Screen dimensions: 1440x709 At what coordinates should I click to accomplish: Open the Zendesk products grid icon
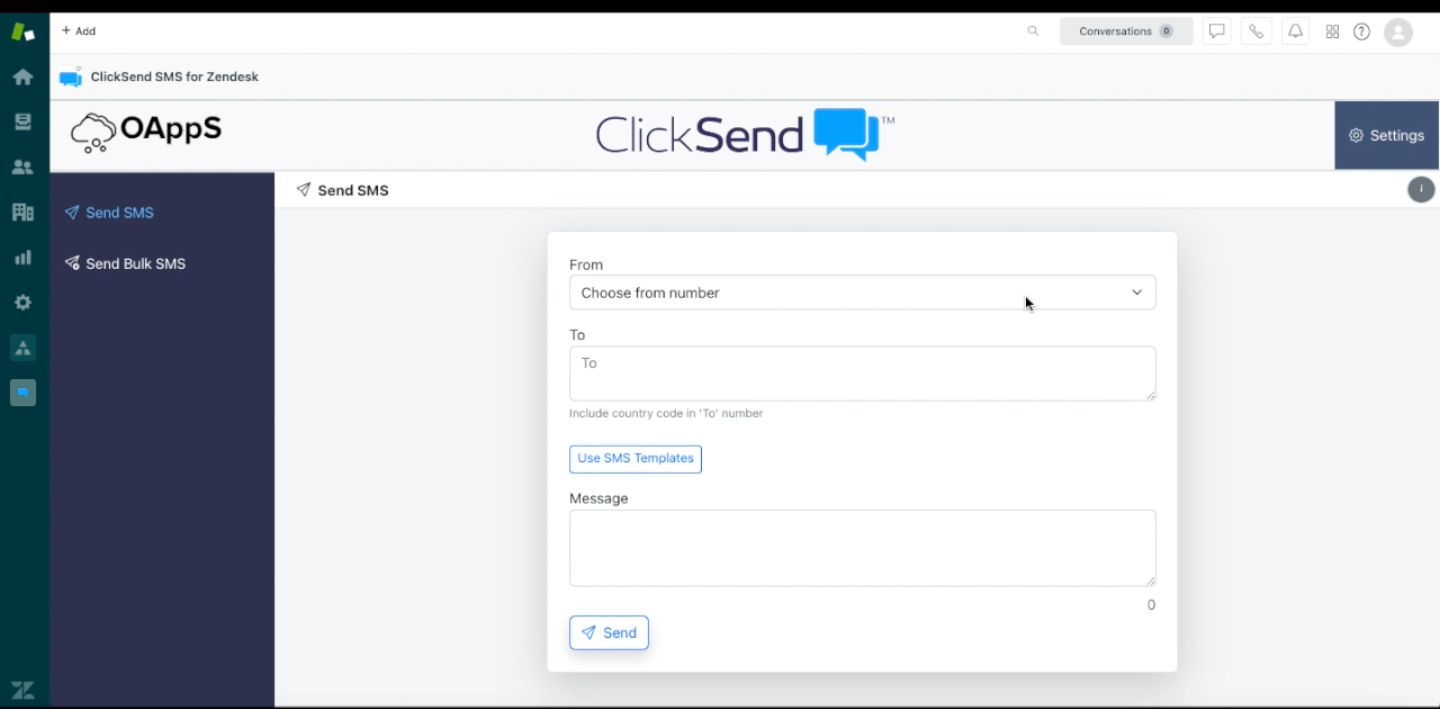pyautogui.click(x=1332, y=31)
